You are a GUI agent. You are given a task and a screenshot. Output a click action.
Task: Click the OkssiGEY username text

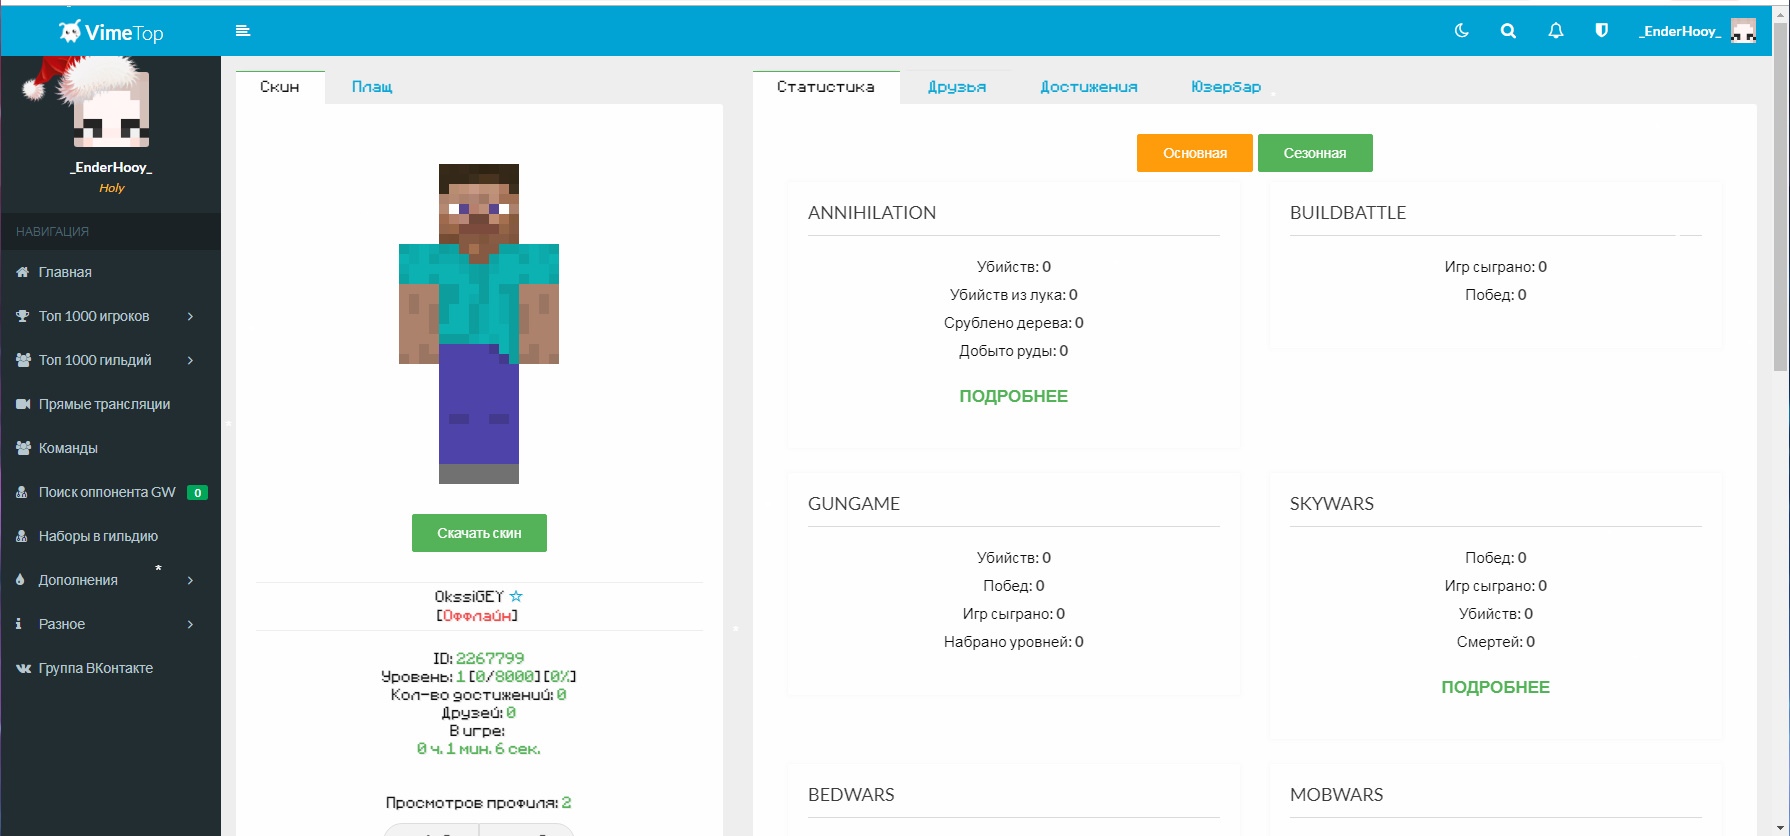469,596
